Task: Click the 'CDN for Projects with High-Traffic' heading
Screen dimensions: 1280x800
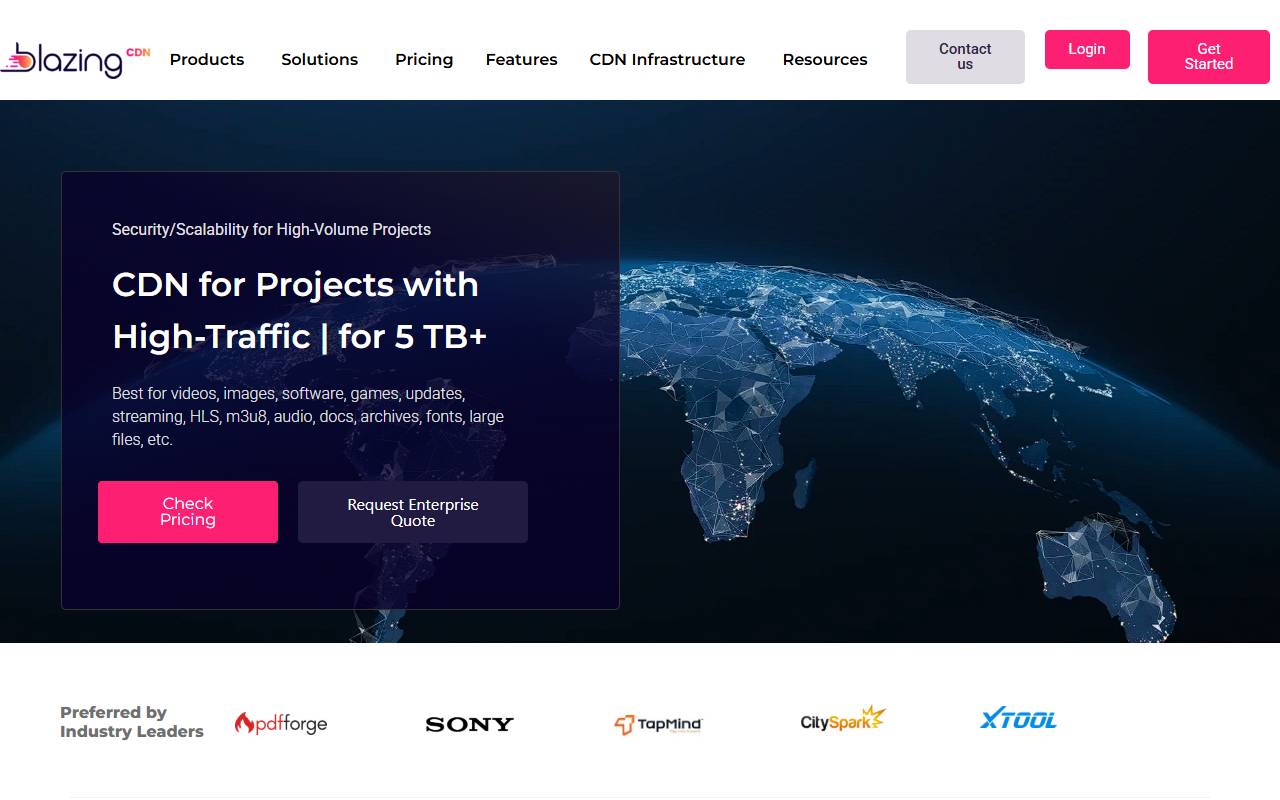Action: [300, 310]
